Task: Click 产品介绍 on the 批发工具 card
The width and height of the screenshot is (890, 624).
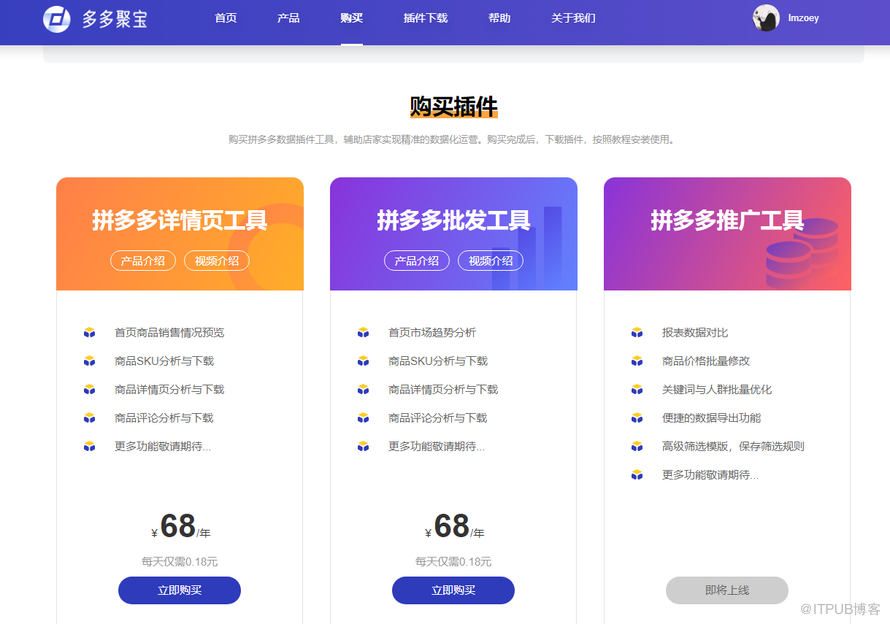Action: [x=417, y=261]
